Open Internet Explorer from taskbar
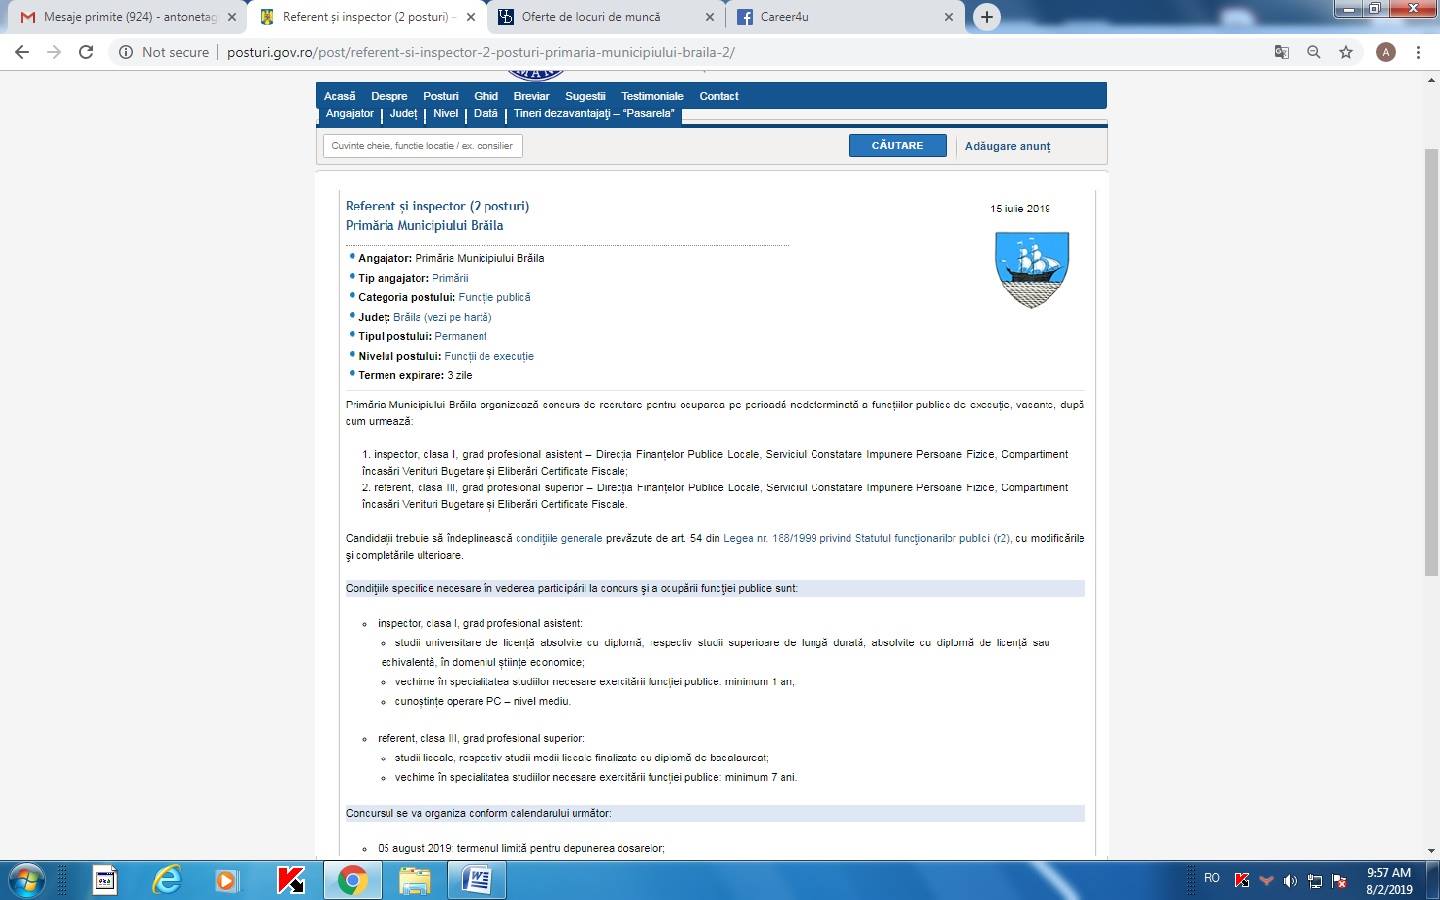The image size is (1440, 900). [x=166, y=880]
